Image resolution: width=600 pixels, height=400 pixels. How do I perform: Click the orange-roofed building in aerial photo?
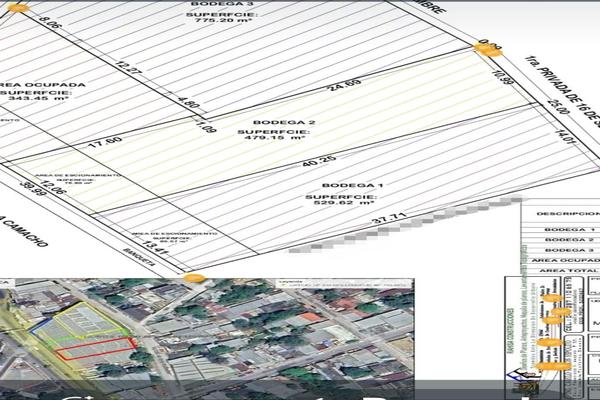pos(310,317)
